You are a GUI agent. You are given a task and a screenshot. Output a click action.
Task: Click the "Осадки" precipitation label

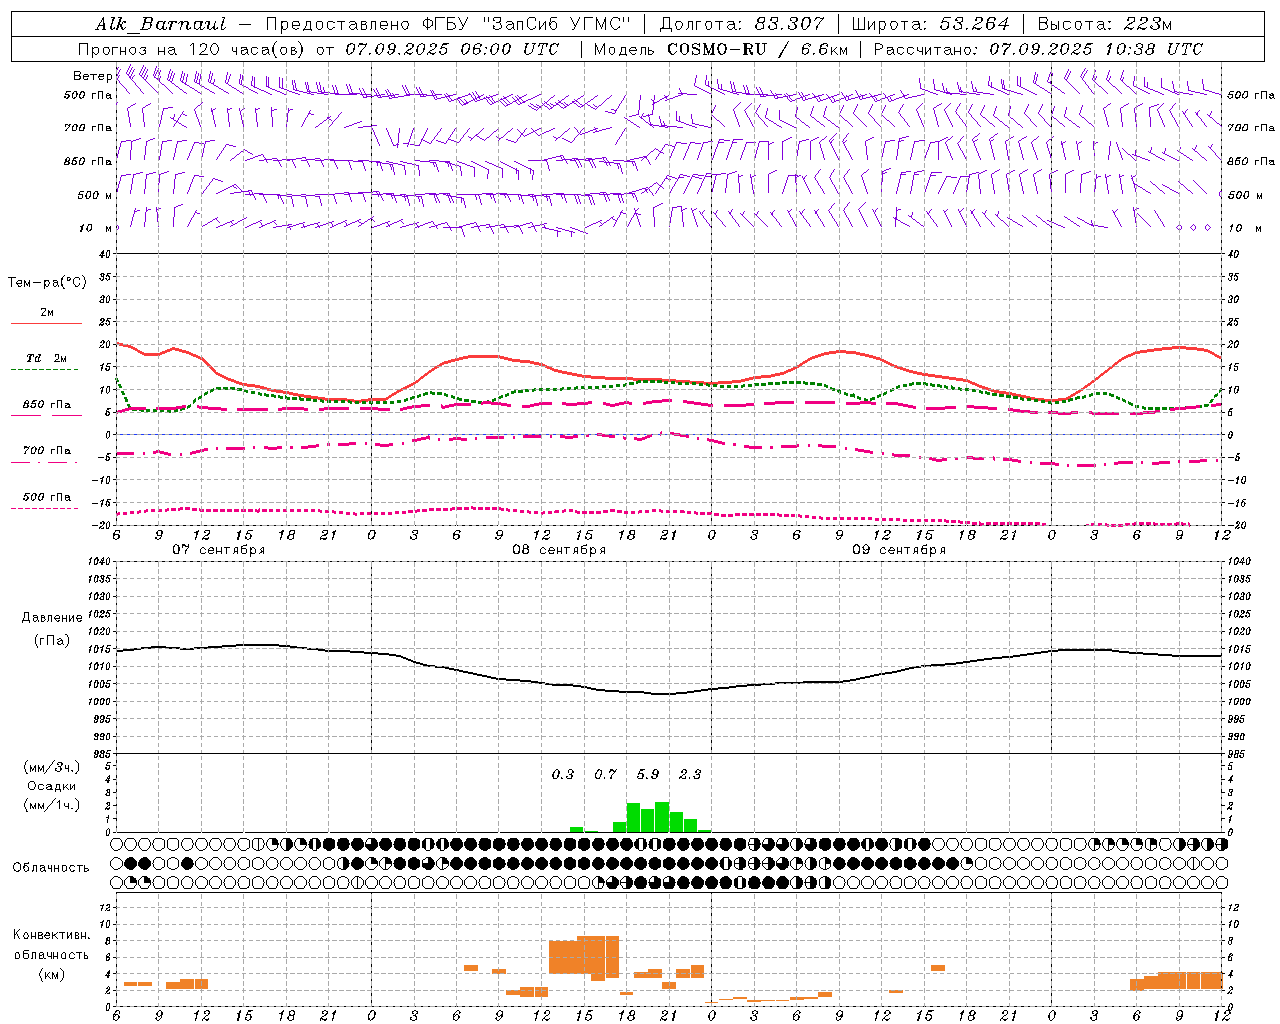(x=52, y=786)
